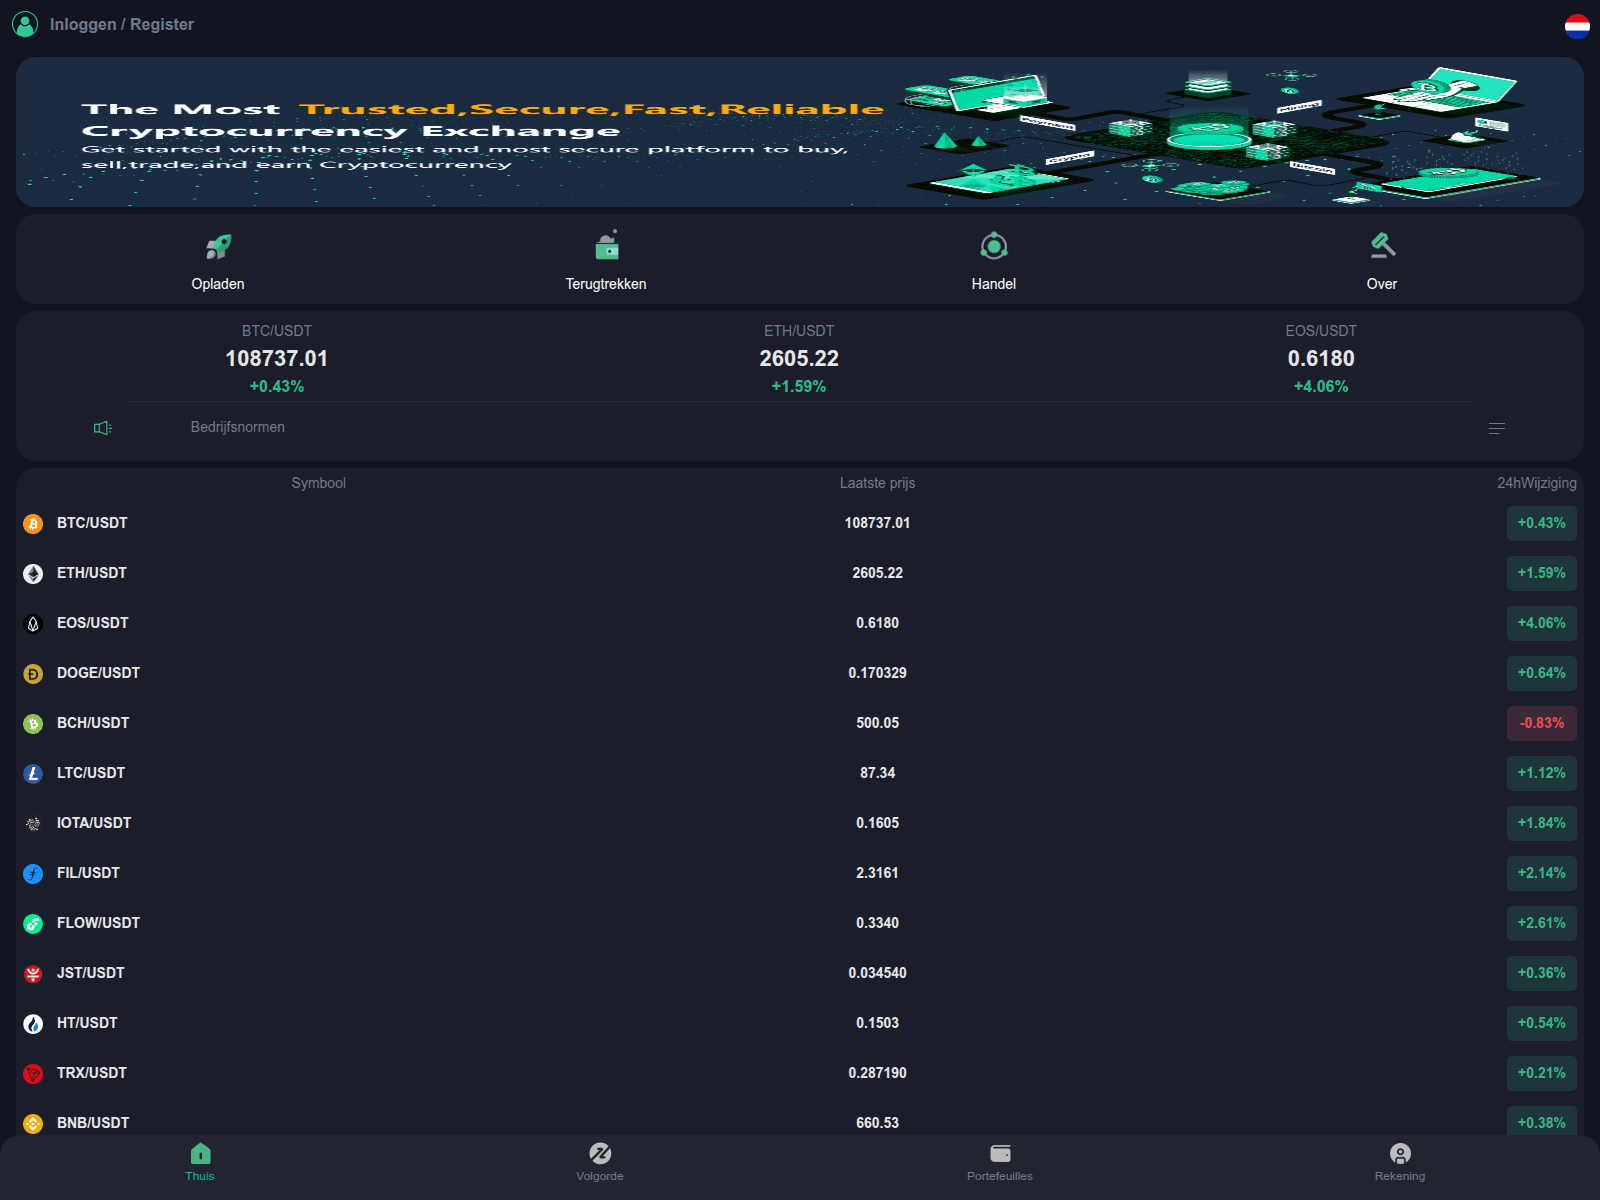Click TRX/USDT +0.21% change badge
Screen dimensions: 1600x1200
click(1542, 1073)
